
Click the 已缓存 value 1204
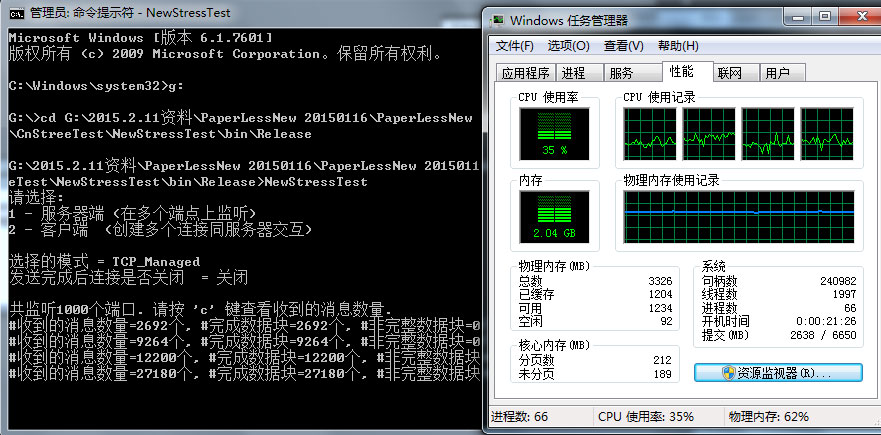click(x=660, y=294)
